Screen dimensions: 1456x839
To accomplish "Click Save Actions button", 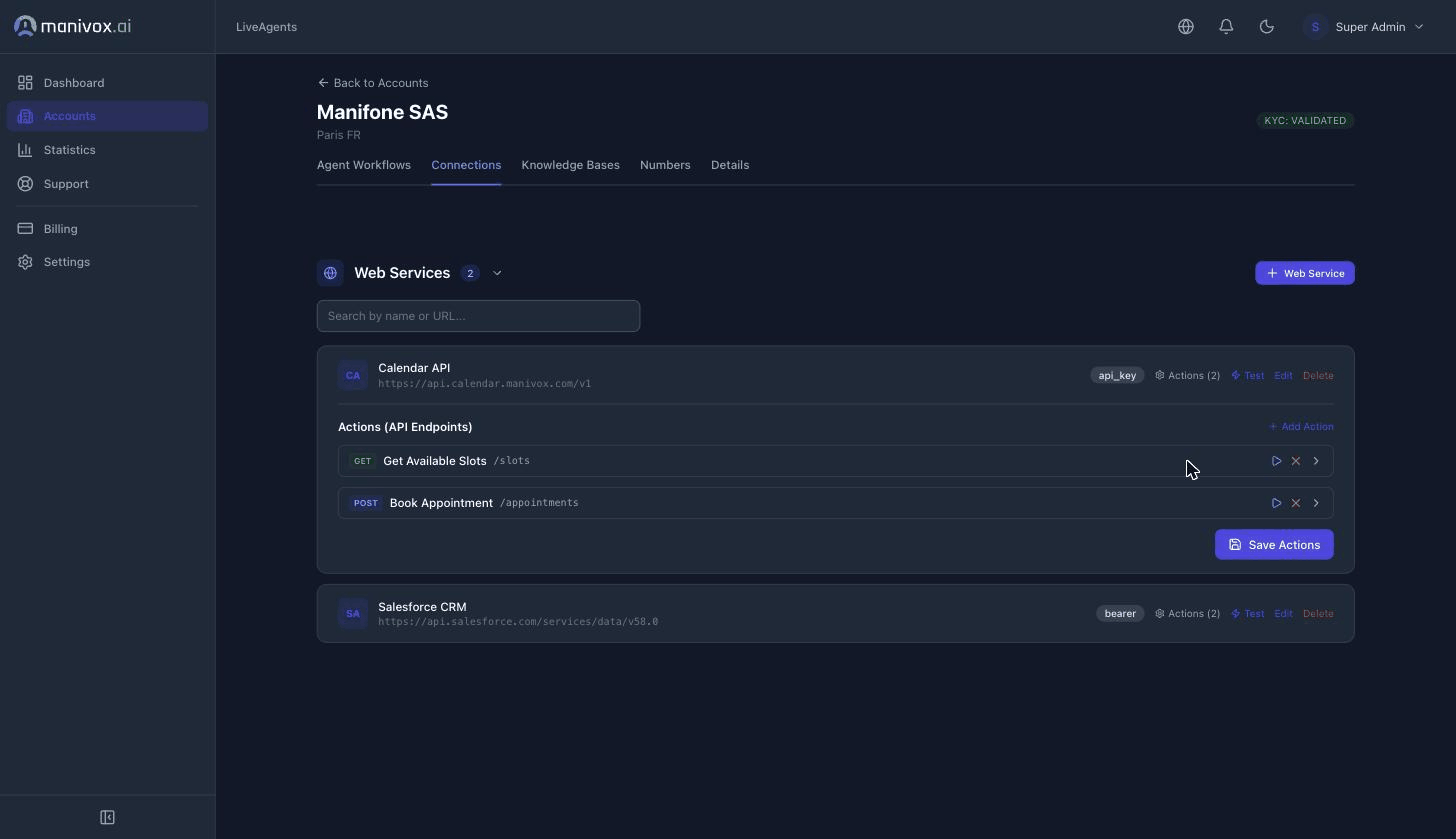I will coord(1274,545).
